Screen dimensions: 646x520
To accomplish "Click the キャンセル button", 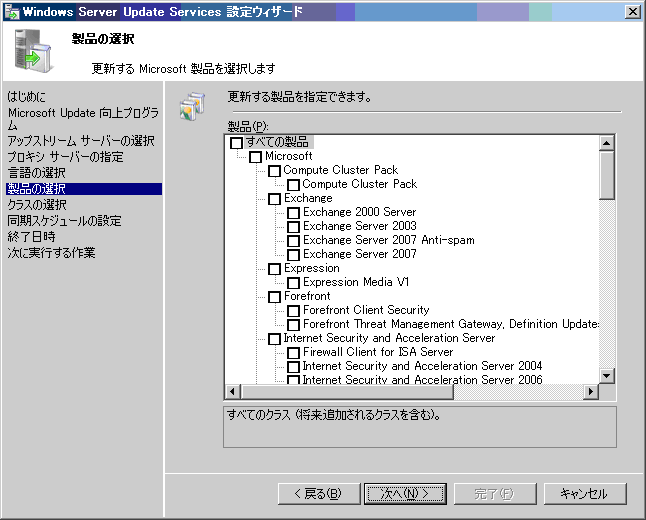I will [x=585, y=494].
